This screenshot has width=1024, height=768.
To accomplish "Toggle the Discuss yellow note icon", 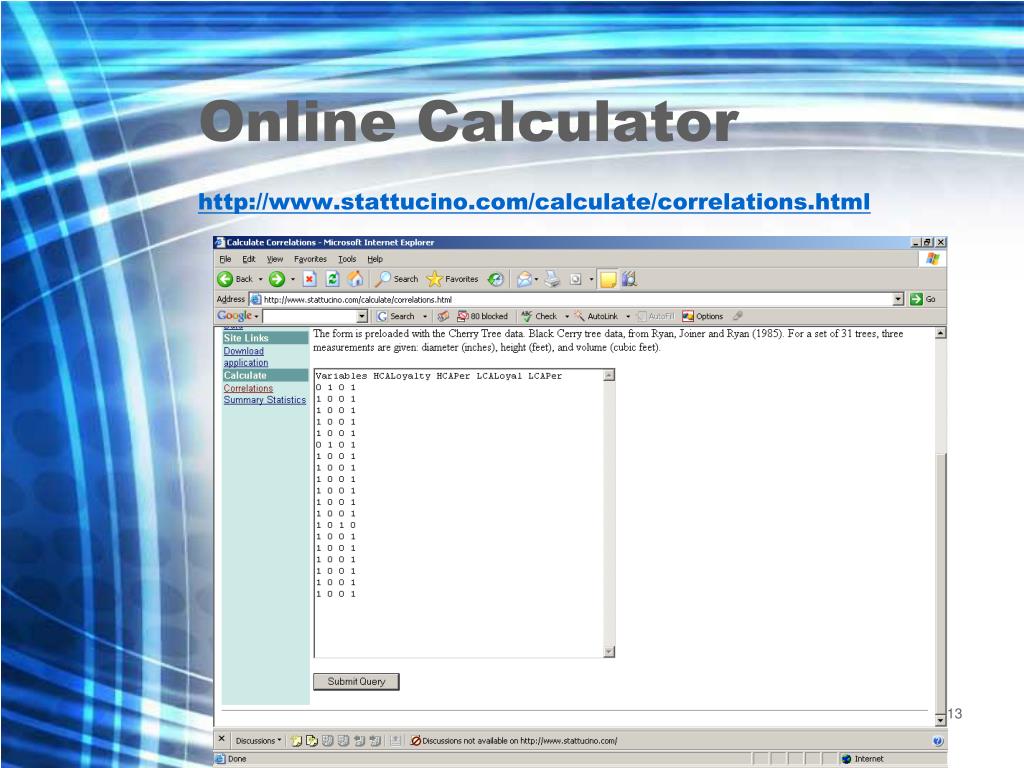I will tap(608, 280).
